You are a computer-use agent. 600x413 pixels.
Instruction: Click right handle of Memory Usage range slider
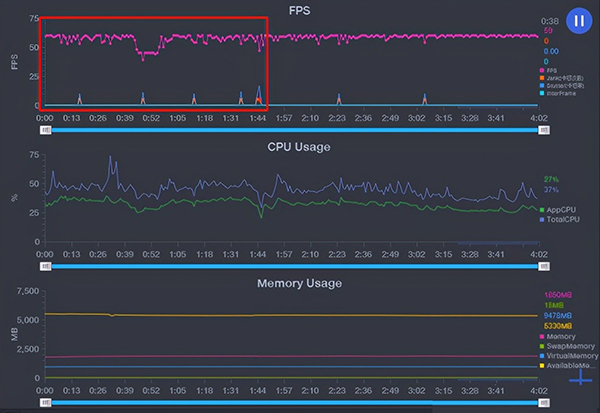(x=544, y=402)
